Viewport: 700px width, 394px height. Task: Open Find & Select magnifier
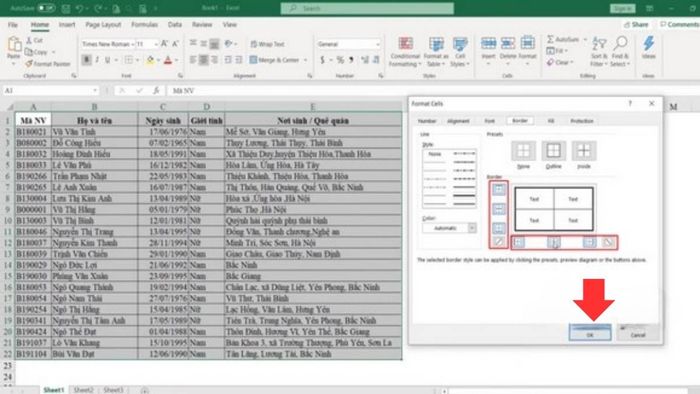click(x=620, y=52)
